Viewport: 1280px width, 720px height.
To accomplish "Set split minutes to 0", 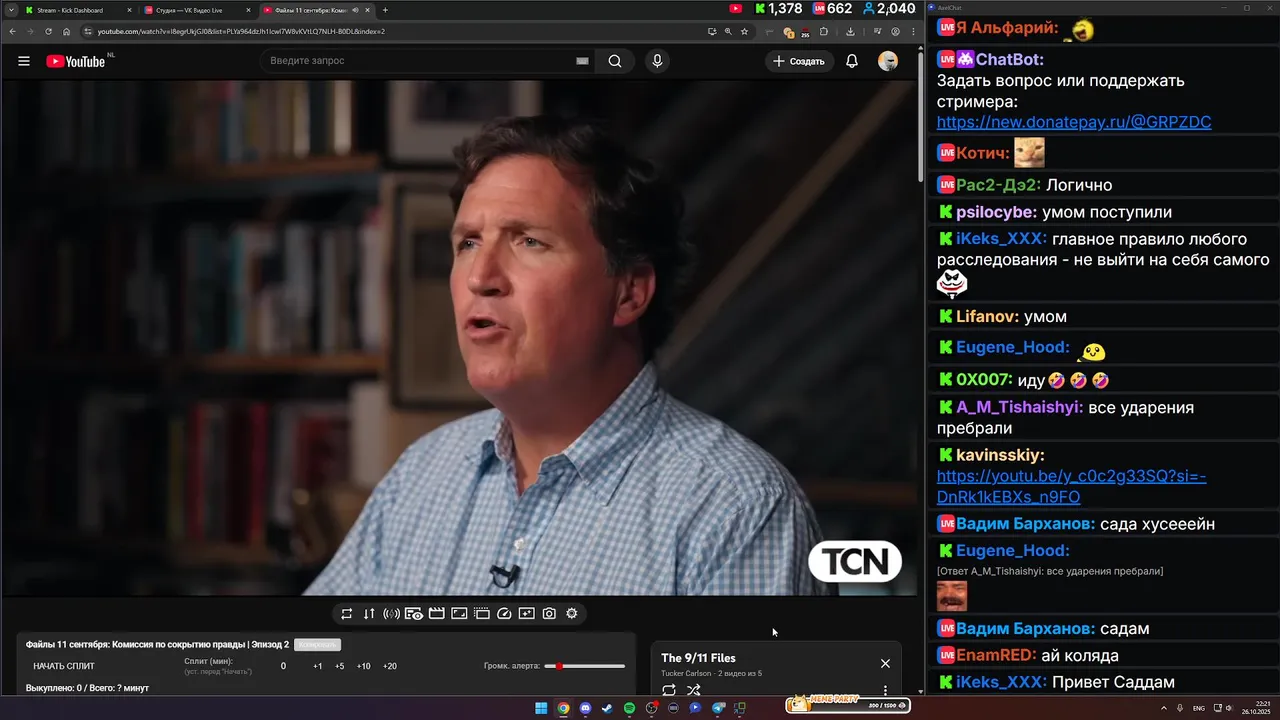I will [283, 666].
